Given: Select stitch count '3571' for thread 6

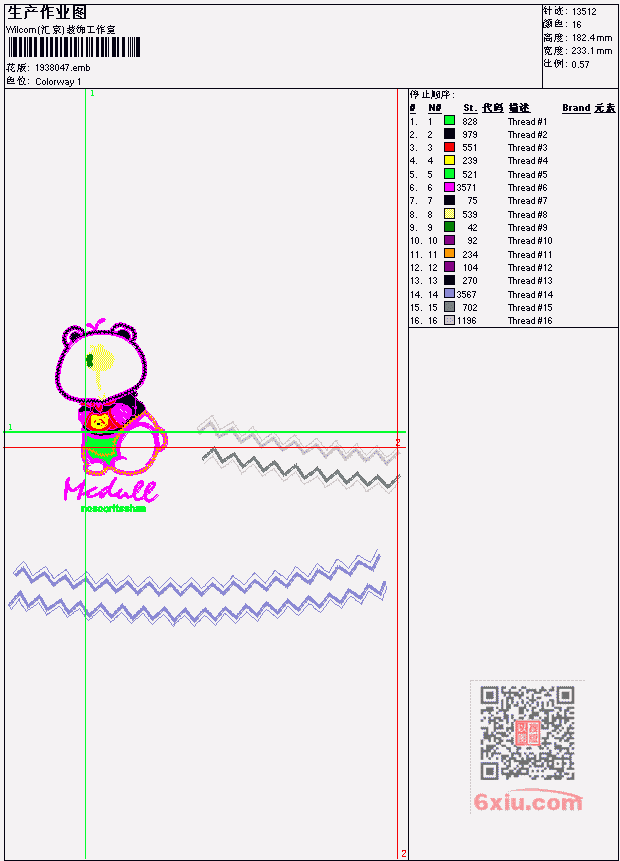Looking at the screenshot, I should [466, 188].
